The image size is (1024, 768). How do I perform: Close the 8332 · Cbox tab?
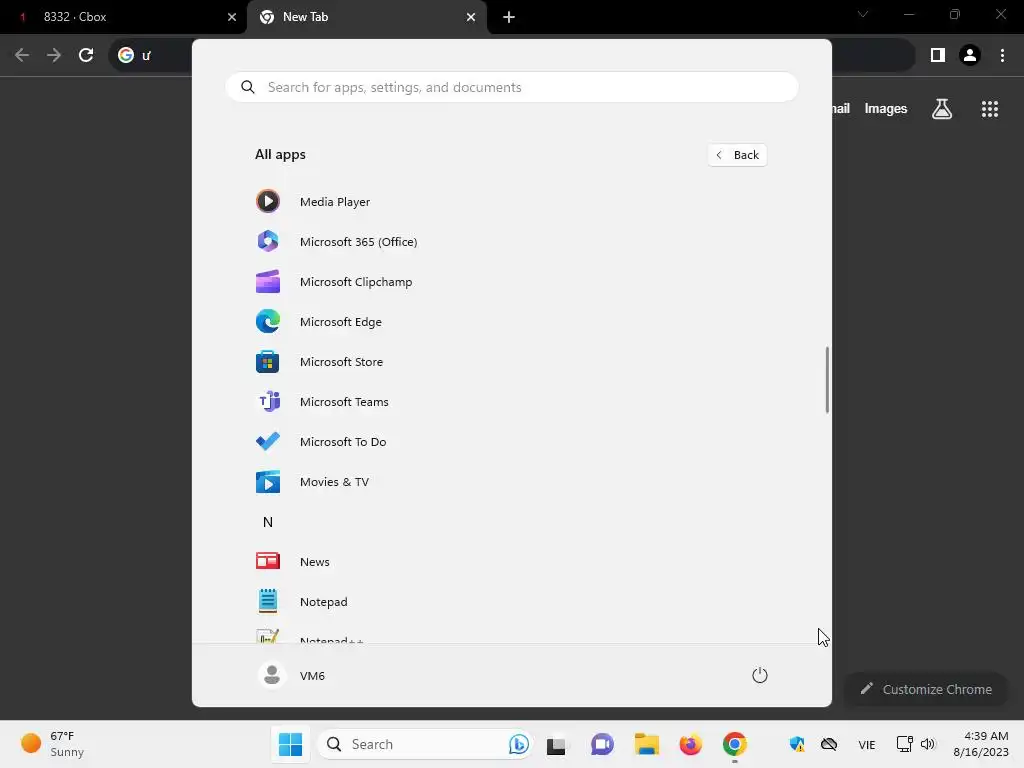tap(231, 17)
